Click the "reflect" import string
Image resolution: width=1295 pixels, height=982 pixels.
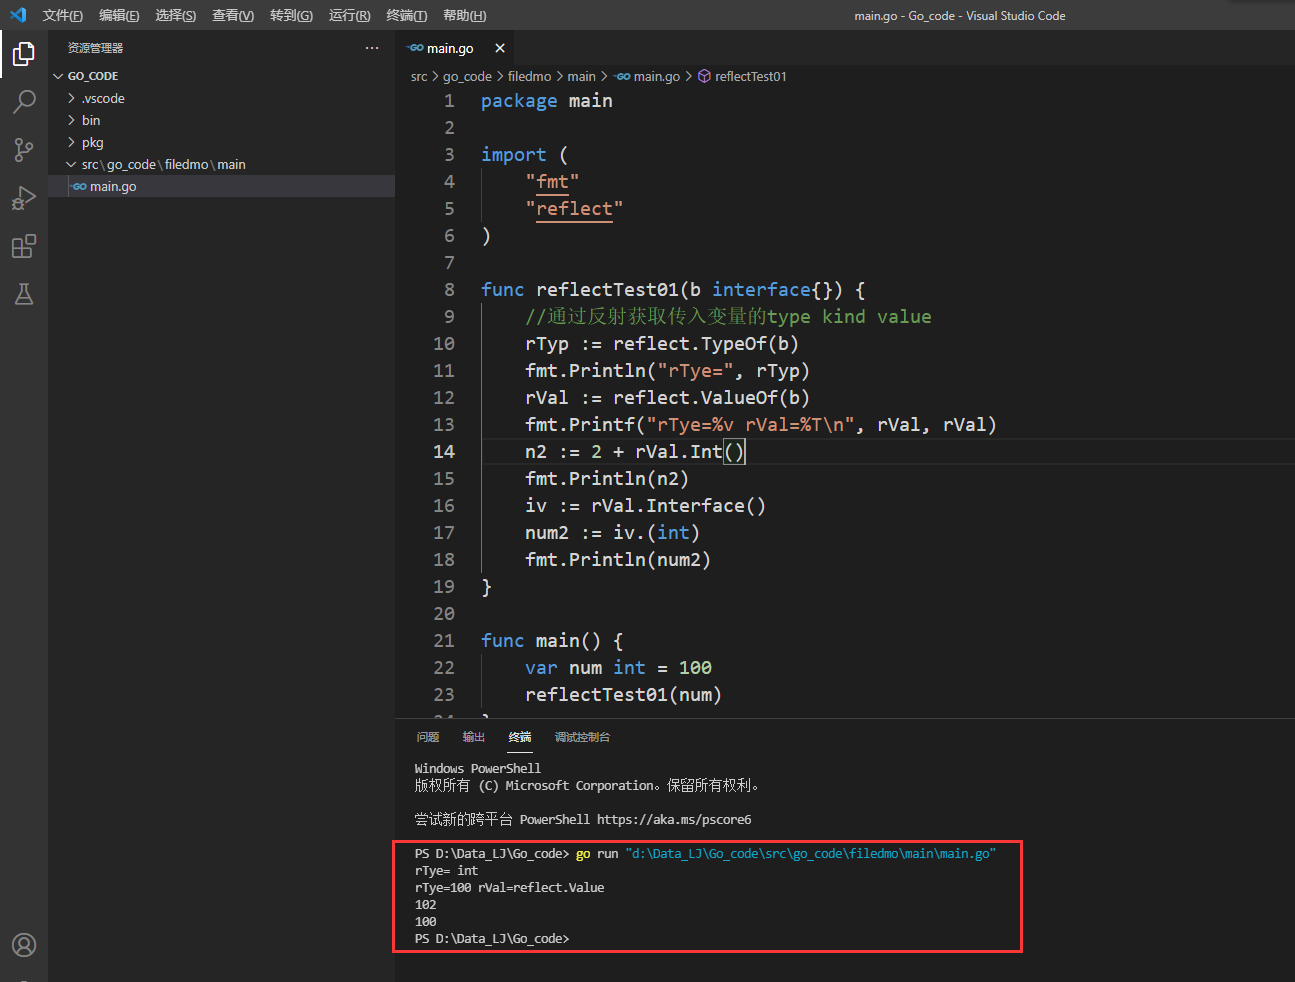point(574,209)
